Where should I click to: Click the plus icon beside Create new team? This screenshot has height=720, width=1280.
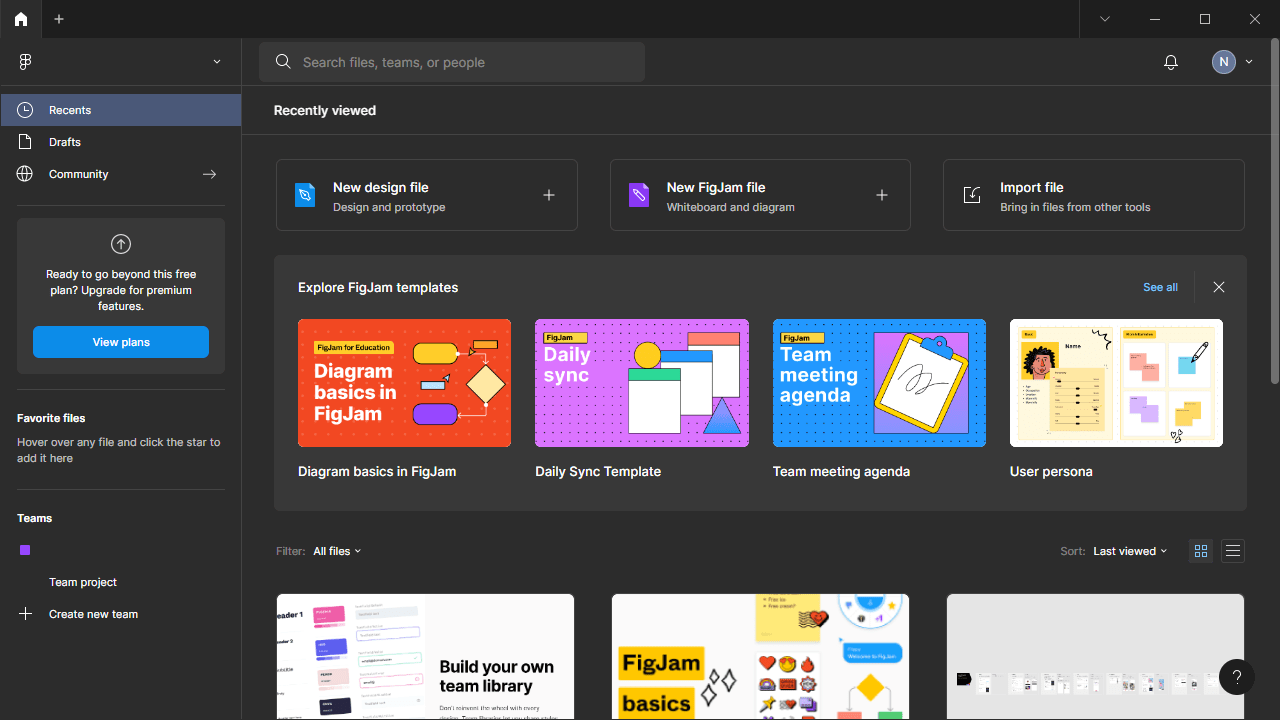[26, 614]
